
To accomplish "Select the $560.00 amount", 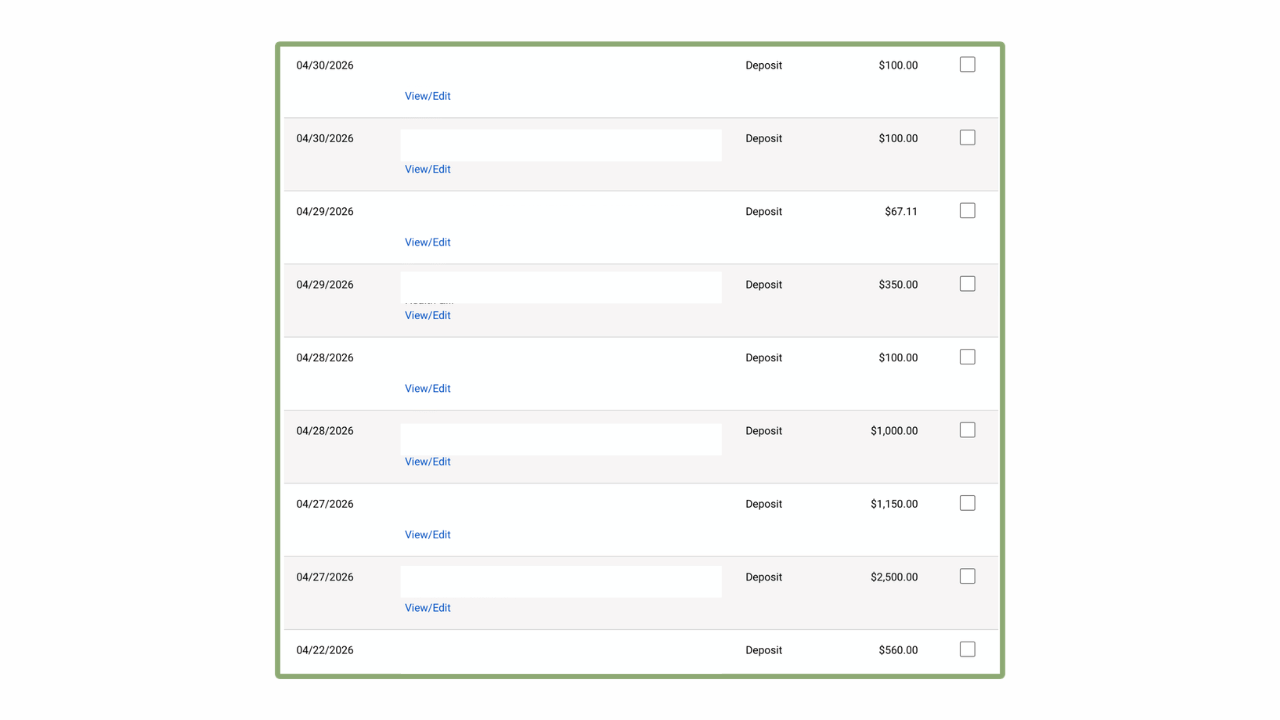I will pyautogui.click(x=898, y=649).
